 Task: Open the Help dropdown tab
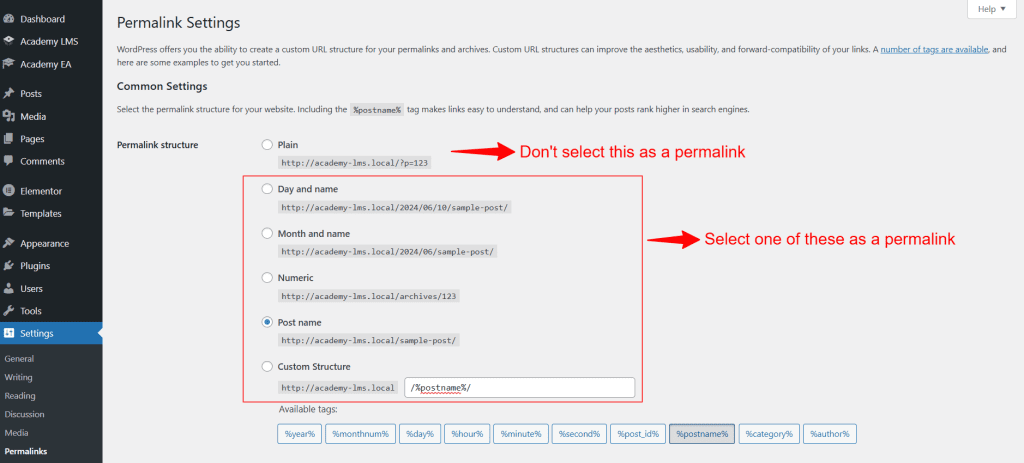pyautogui.click(x=991, y=9)
